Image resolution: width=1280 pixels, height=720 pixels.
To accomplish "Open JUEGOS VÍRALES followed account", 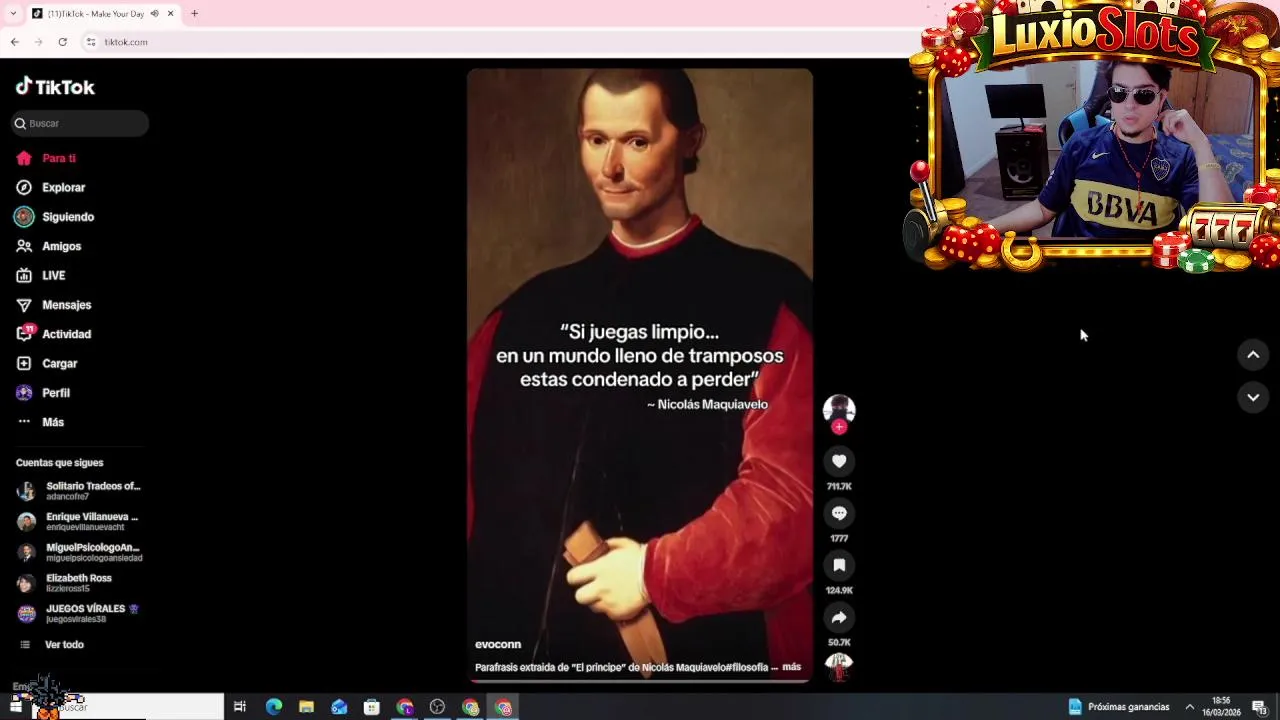I will (78, 613).
